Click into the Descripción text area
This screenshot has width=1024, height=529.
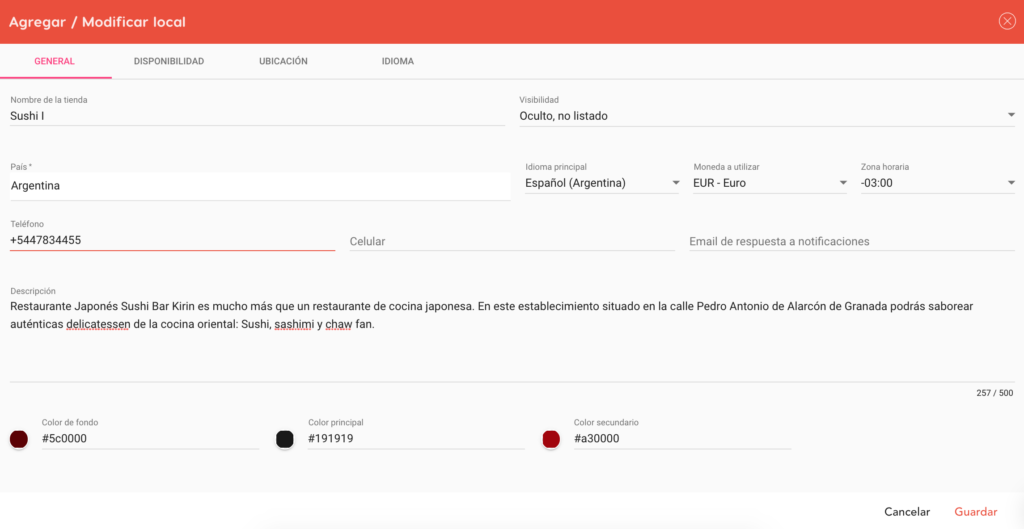[x=512, y=340]
